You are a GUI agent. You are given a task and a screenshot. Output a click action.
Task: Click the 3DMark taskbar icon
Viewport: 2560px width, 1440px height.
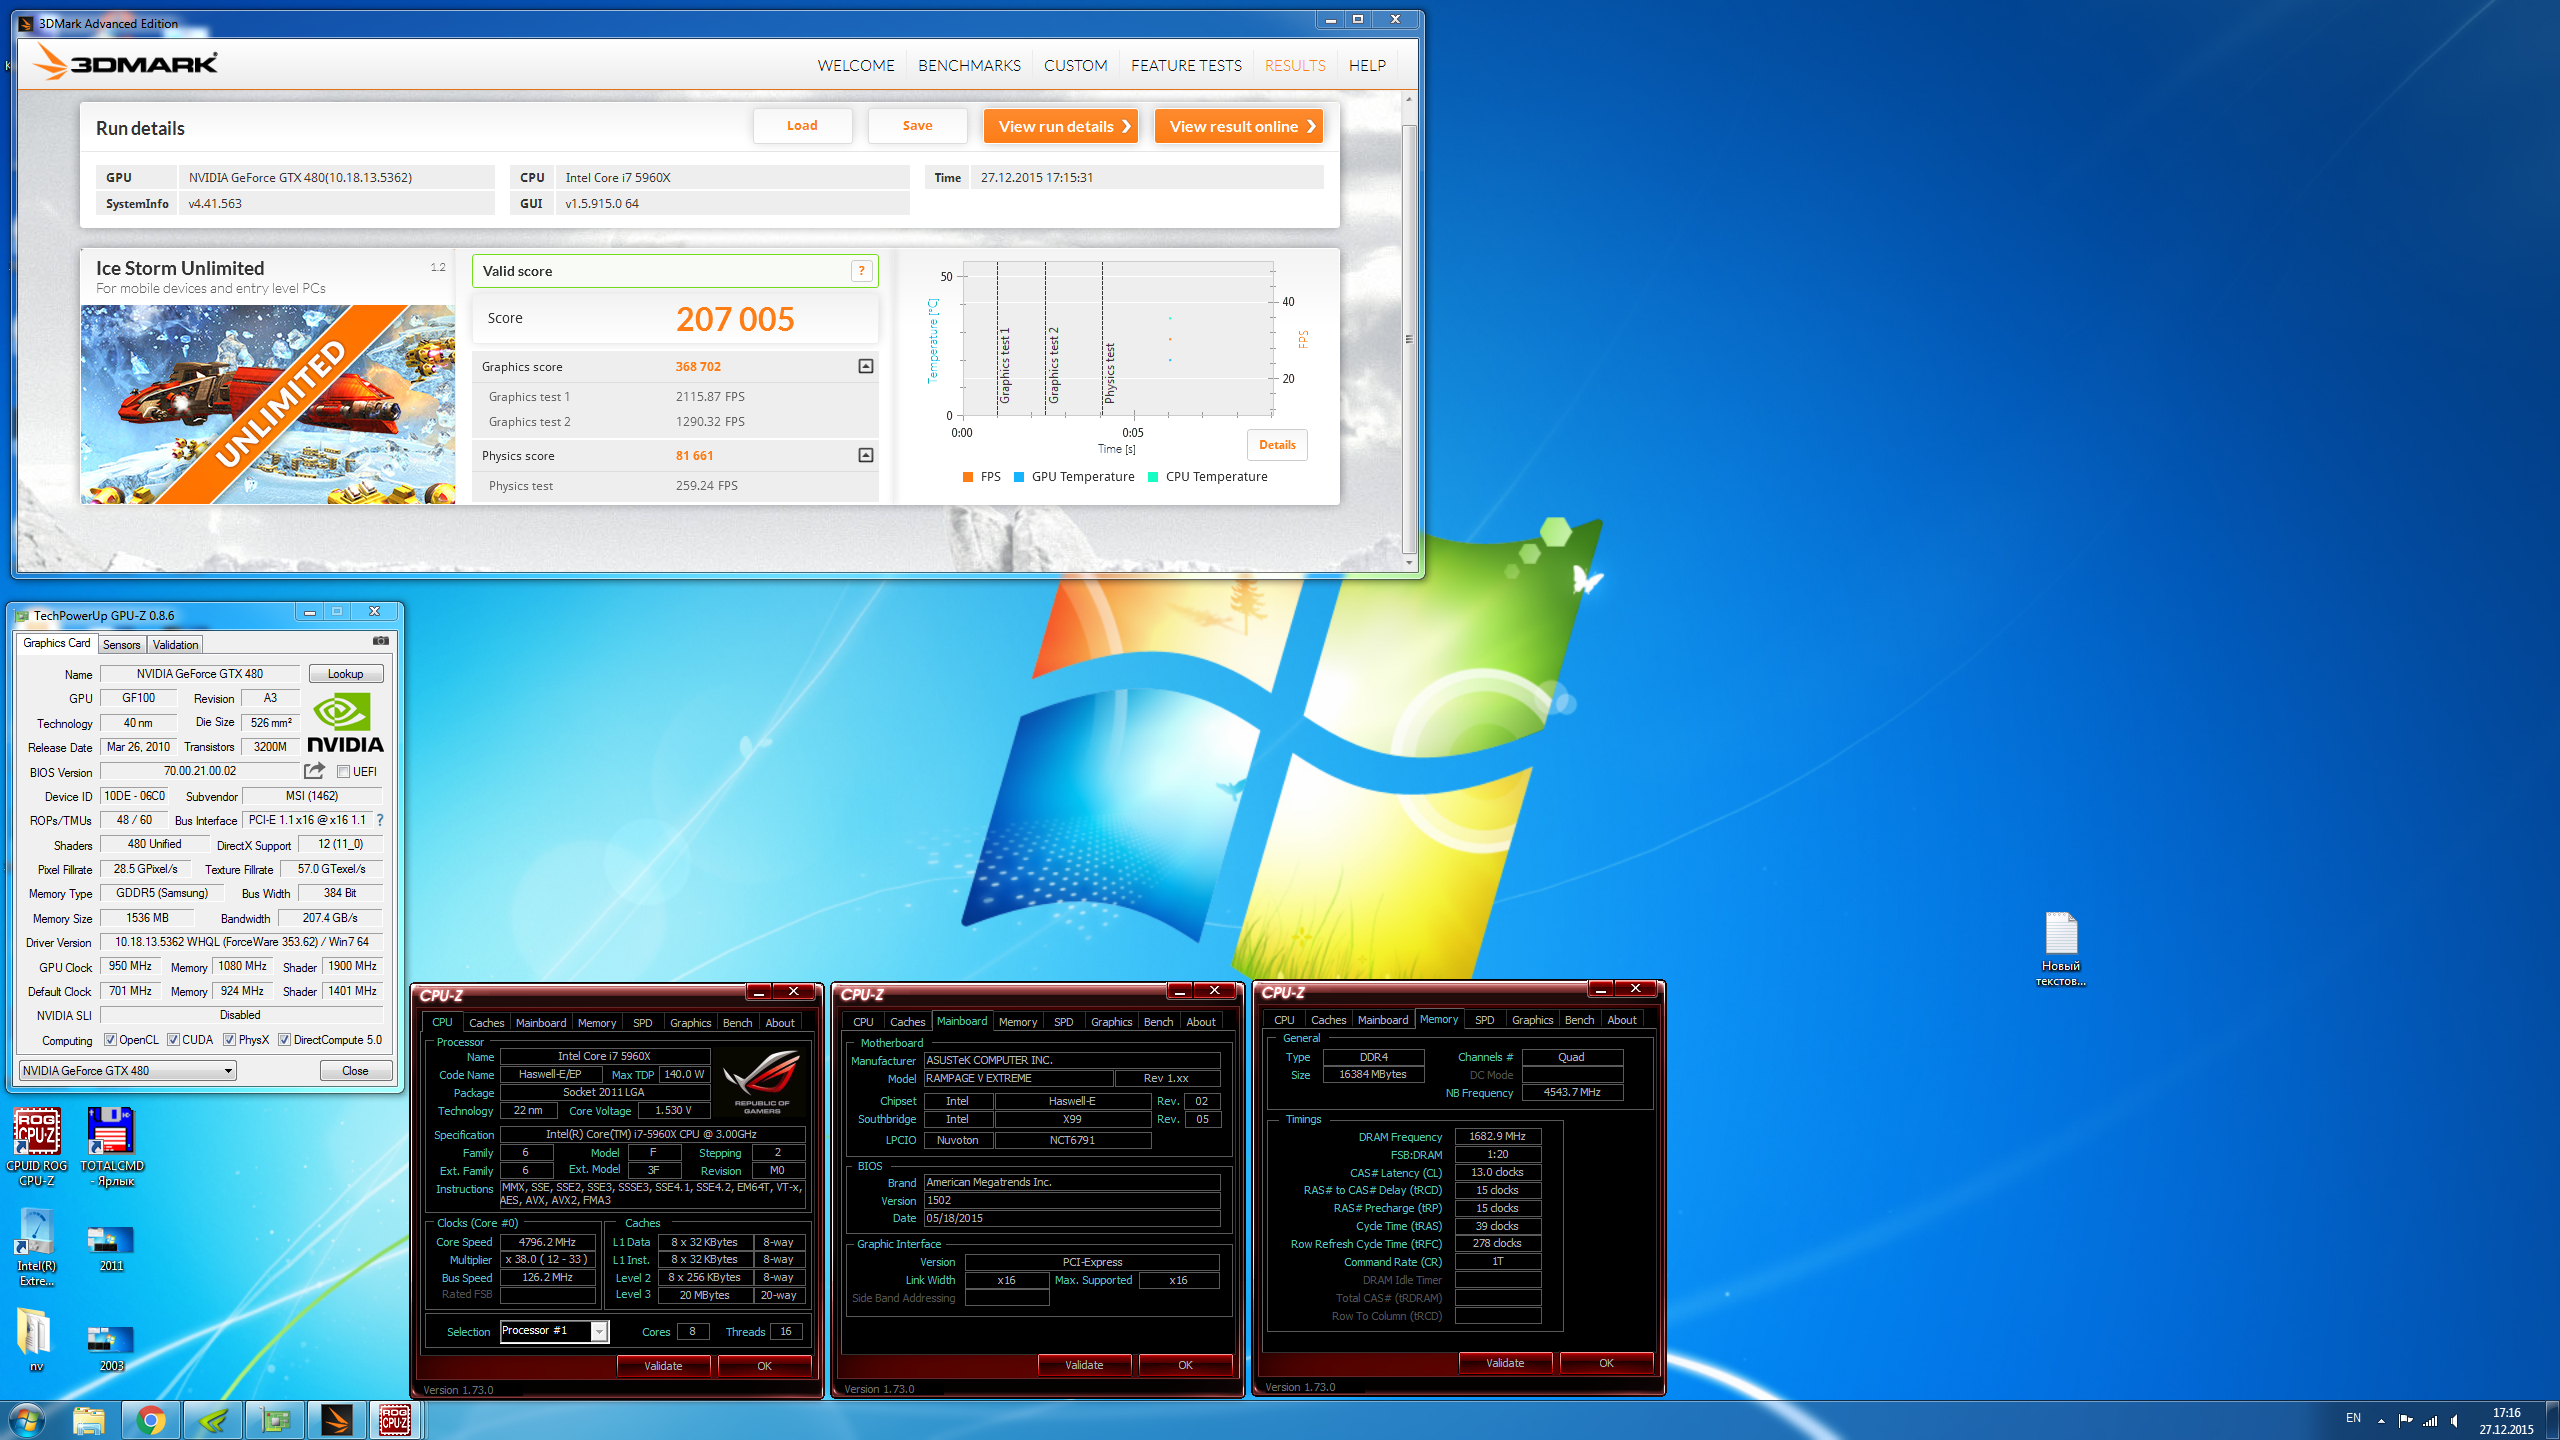pyautogui.click(x=337, y=1420)
